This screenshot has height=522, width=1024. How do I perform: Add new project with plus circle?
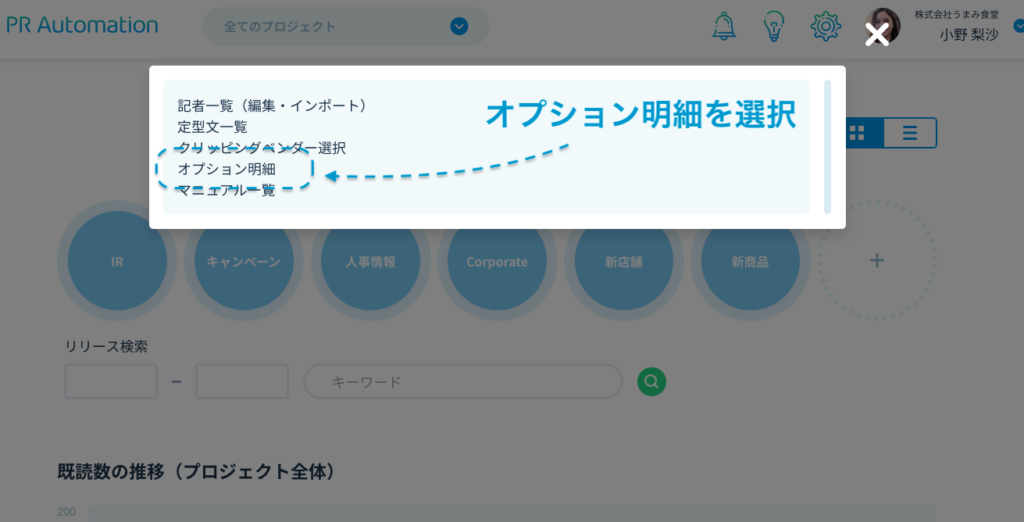point(877,261)
